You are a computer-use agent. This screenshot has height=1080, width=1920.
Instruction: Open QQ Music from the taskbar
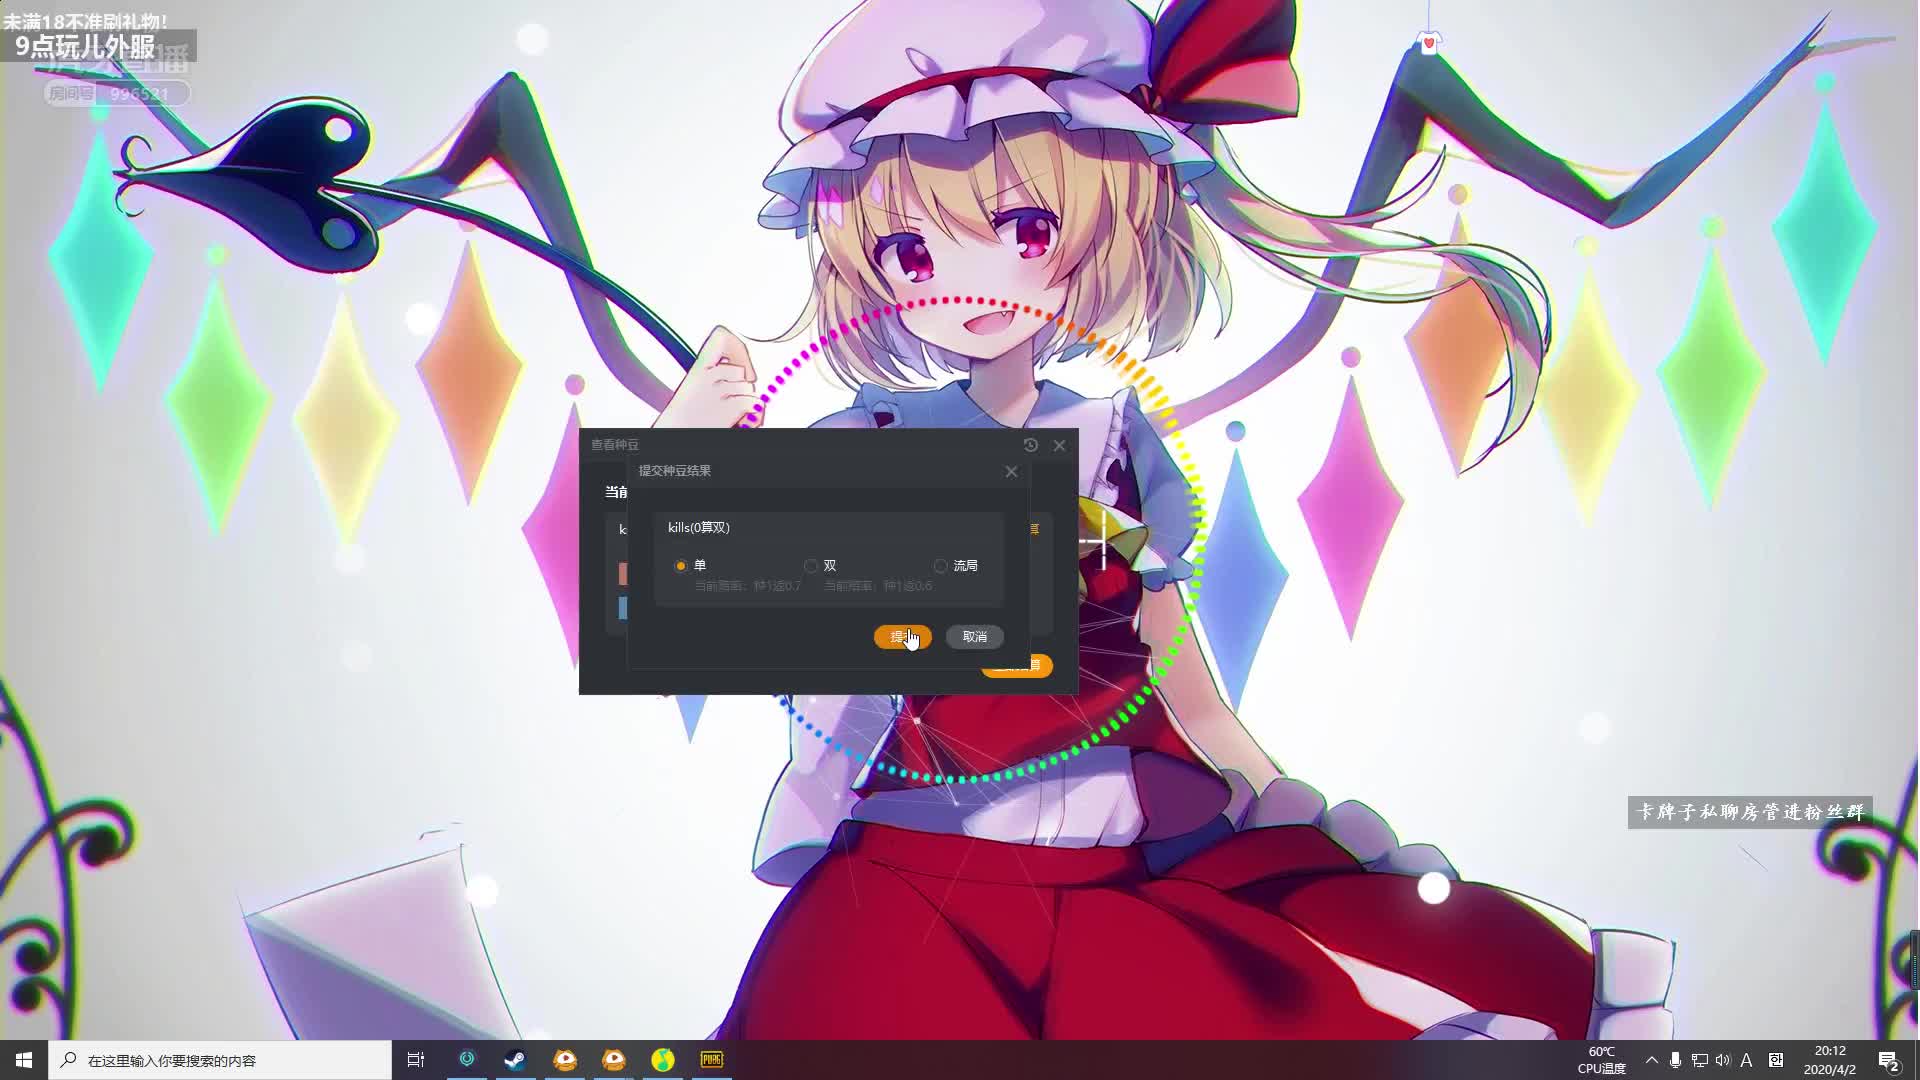(x=663, y=1060)
